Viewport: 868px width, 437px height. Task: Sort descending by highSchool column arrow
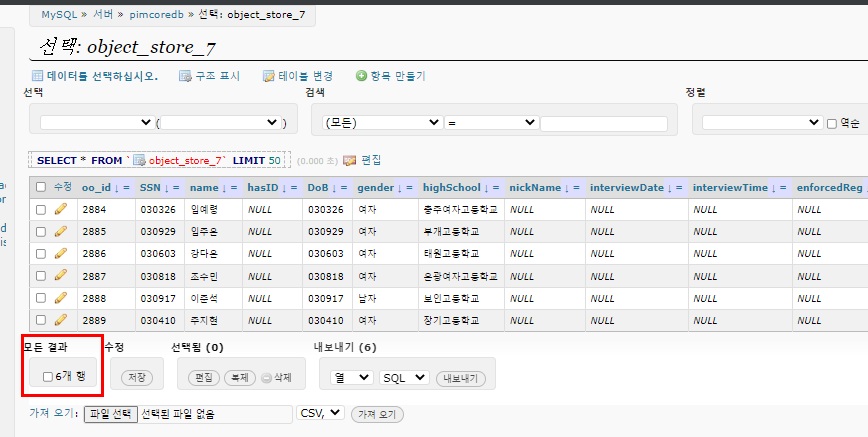pyautogui.click(x=487, y=188)
